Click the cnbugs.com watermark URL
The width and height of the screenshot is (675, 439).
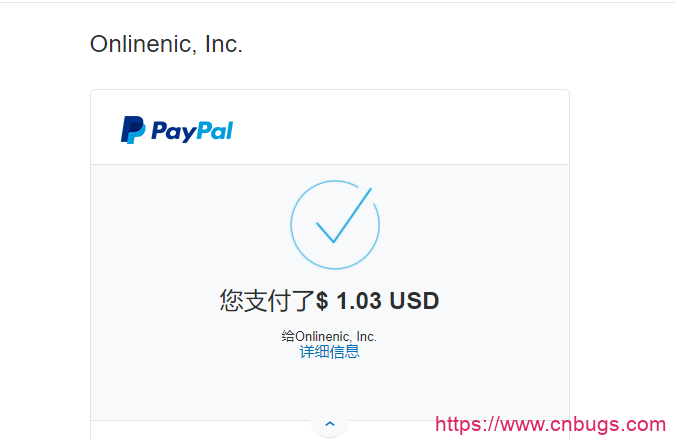(551, 424)
